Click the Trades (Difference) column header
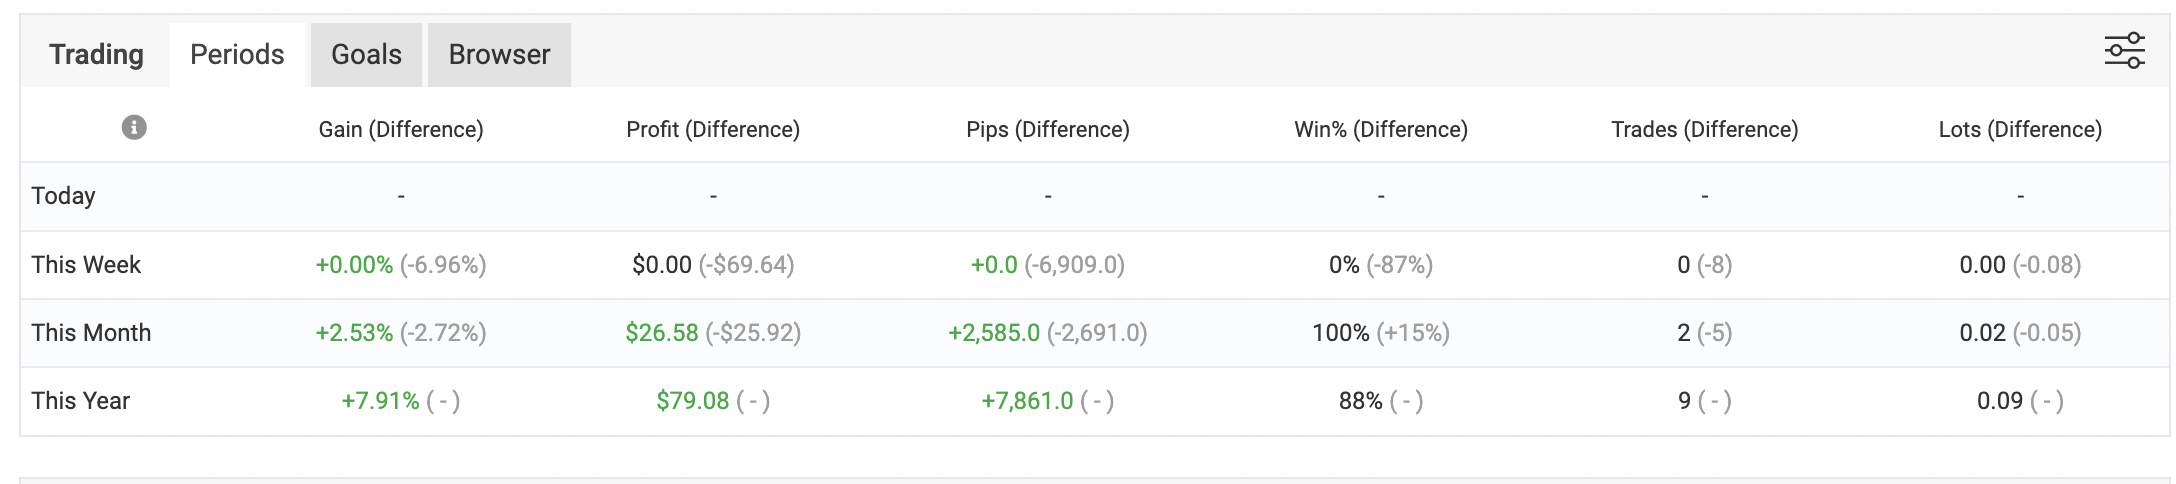Viewport: 2176px width, 484px height. 1705,129
